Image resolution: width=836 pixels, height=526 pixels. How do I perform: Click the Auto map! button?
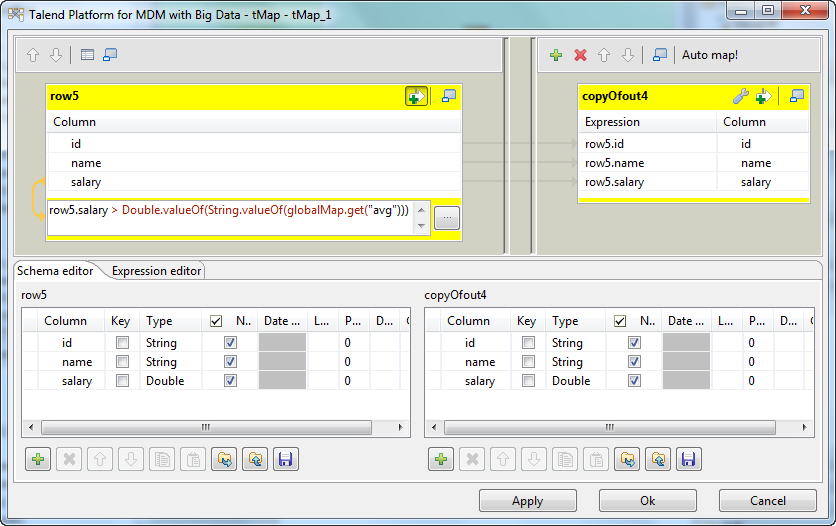pyautogui.click(x=710, y=55)
